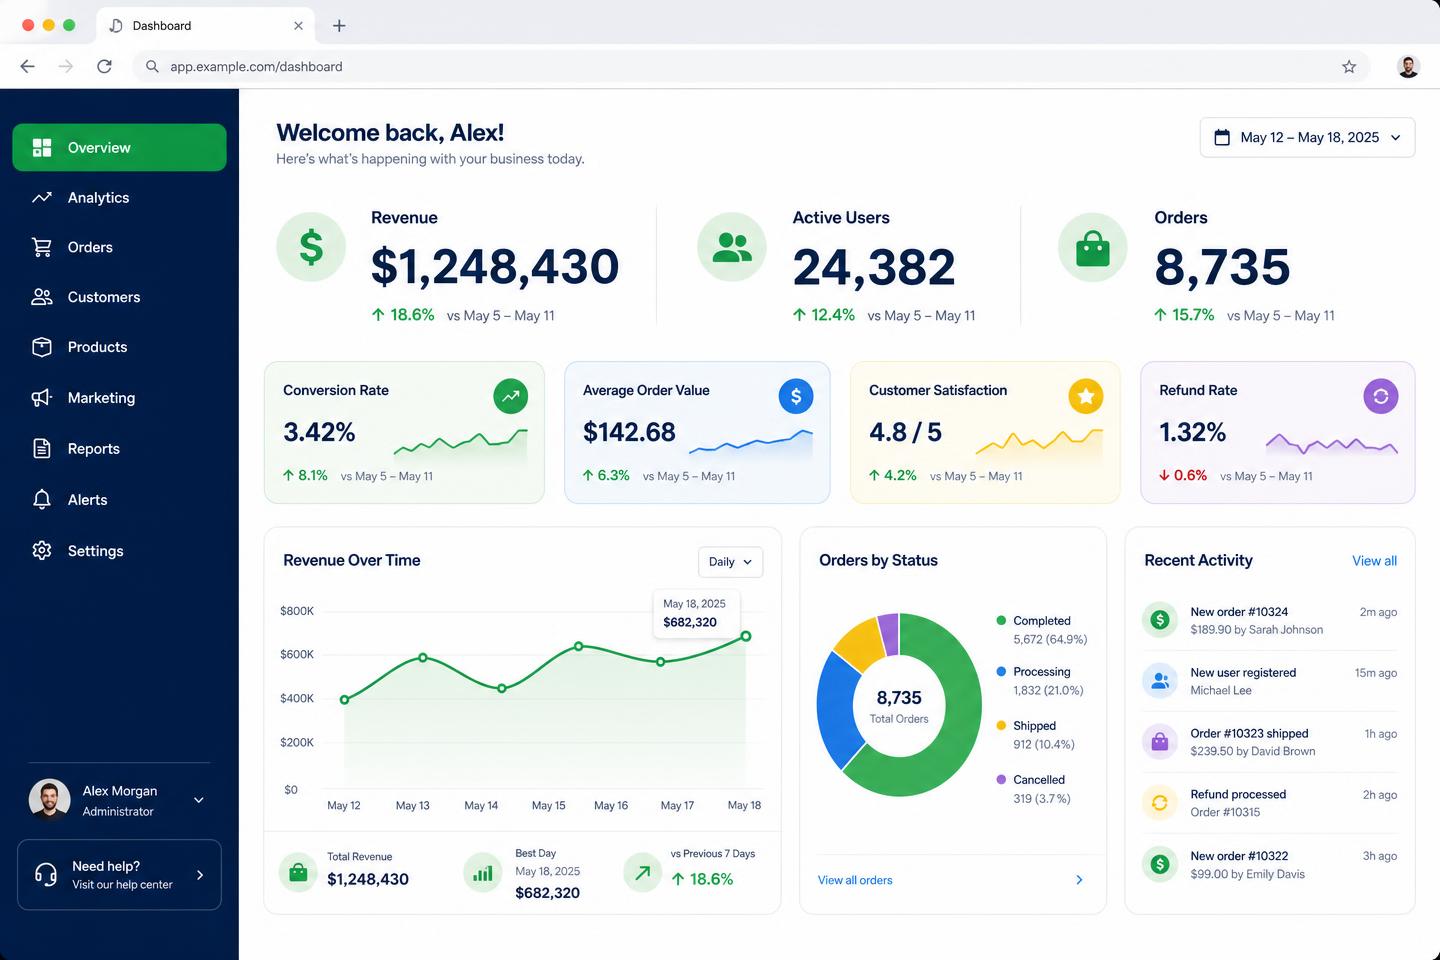Click the New order #10322 dollar icon
Image resolution: width=1440 pixels, height=960 pixels.
(1160, 864)
